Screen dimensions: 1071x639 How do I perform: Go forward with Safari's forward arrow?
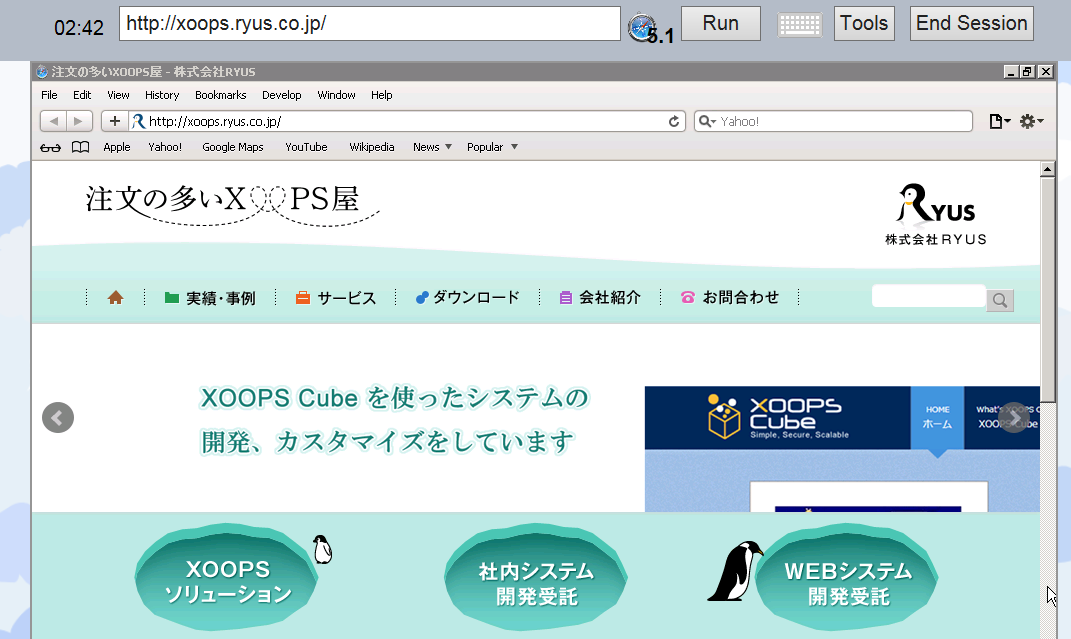point(79,122)
